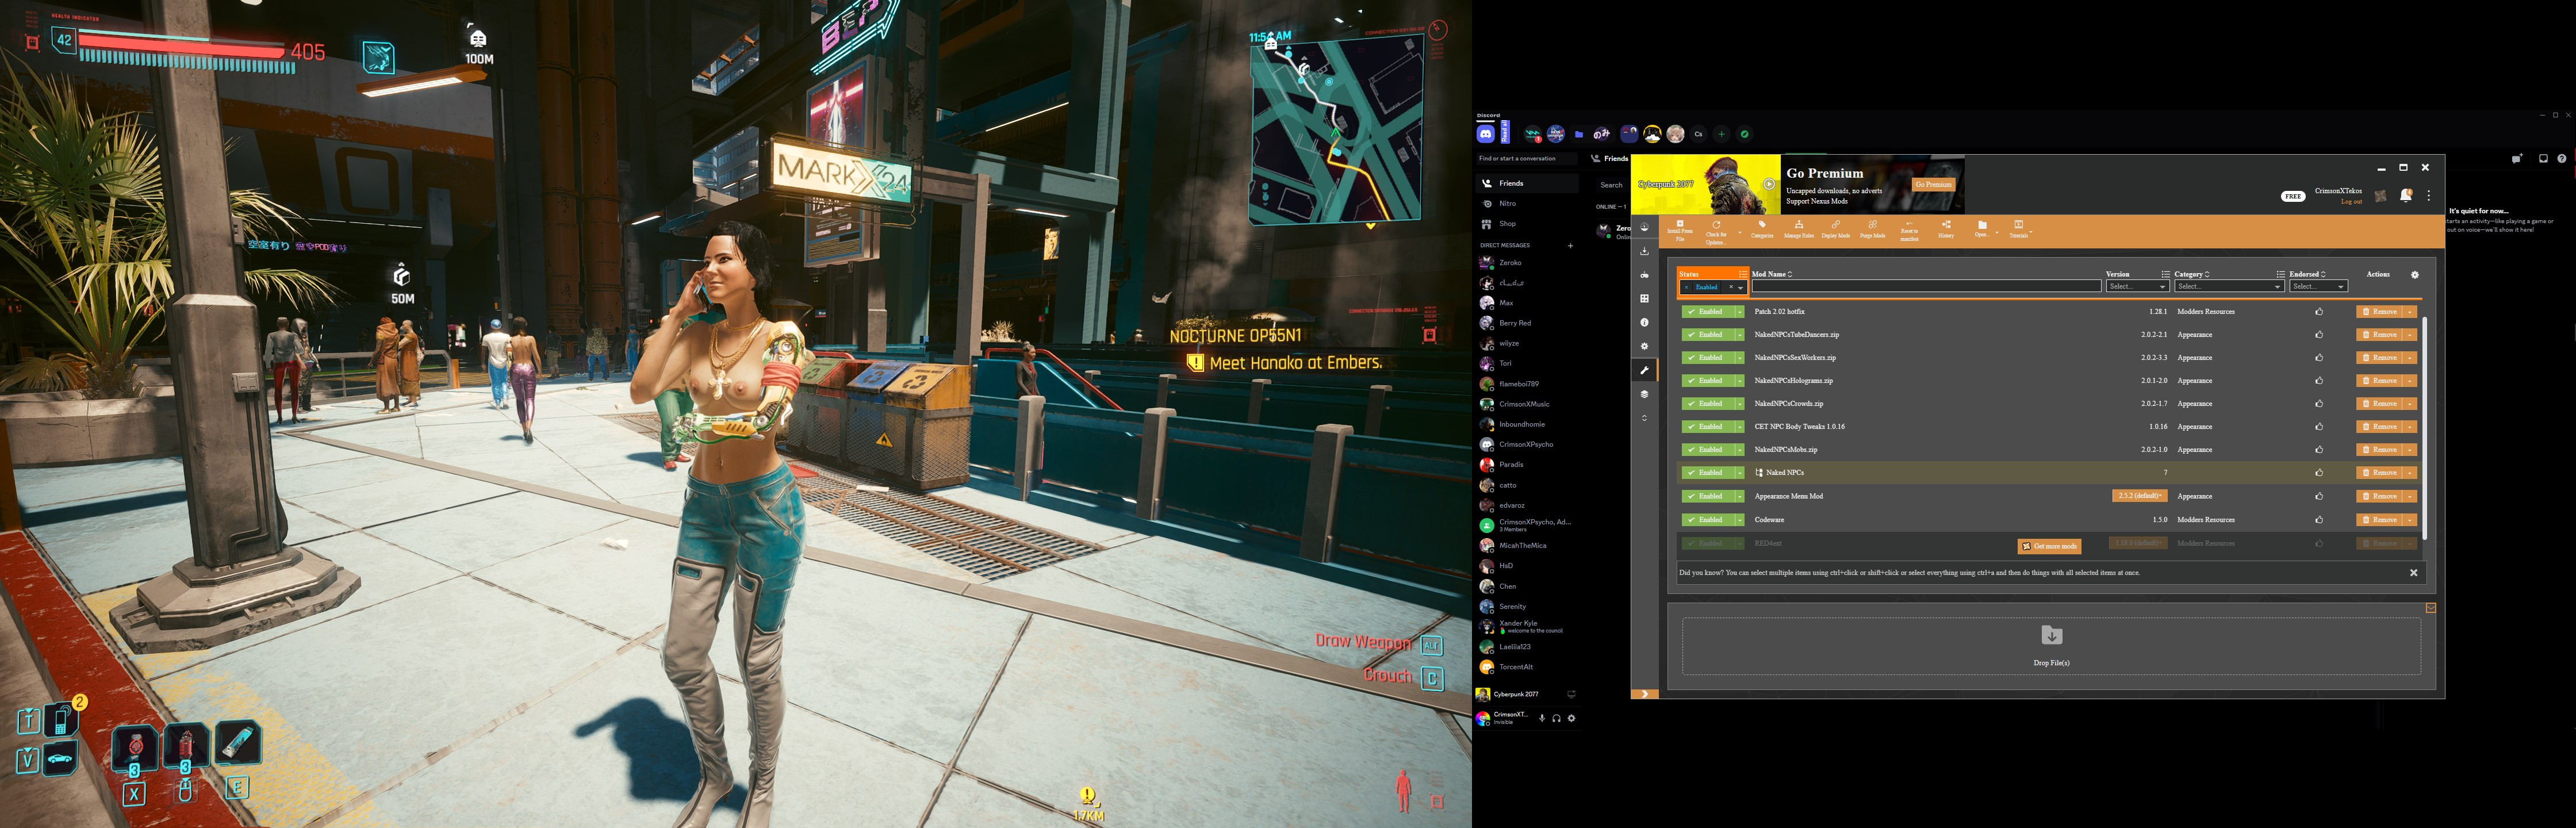The width and height of the screenshot is (2576, 828).
Task: Open the Downloads sidebar icon in Vortex
Action: (x=1644, y=251)
